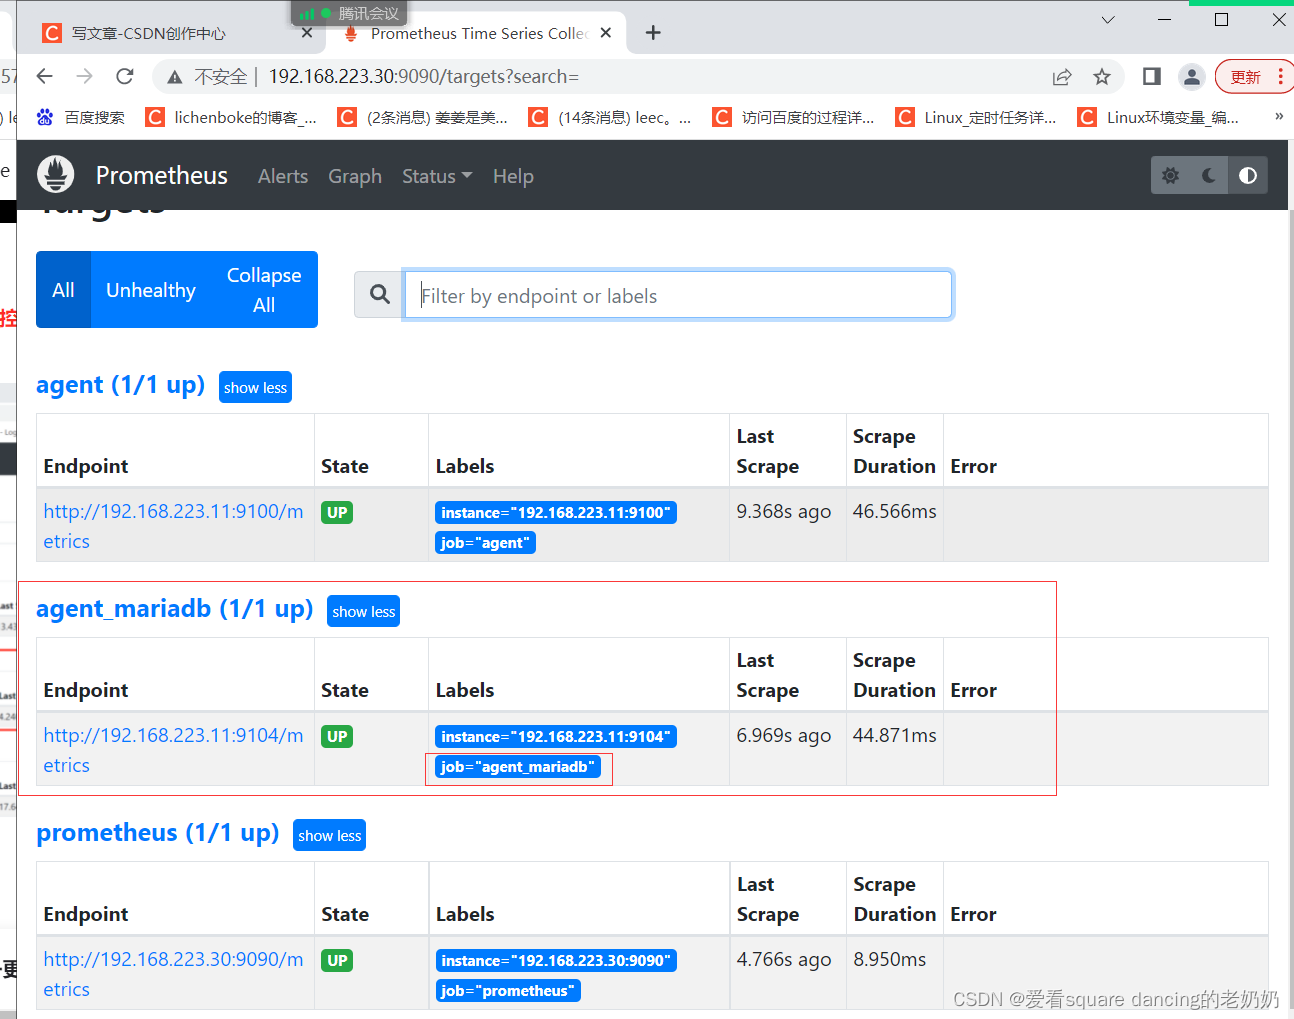
Task: Click the 8.950ms scrape duration value
Action: pyautogui.click(x=889, y=960)
